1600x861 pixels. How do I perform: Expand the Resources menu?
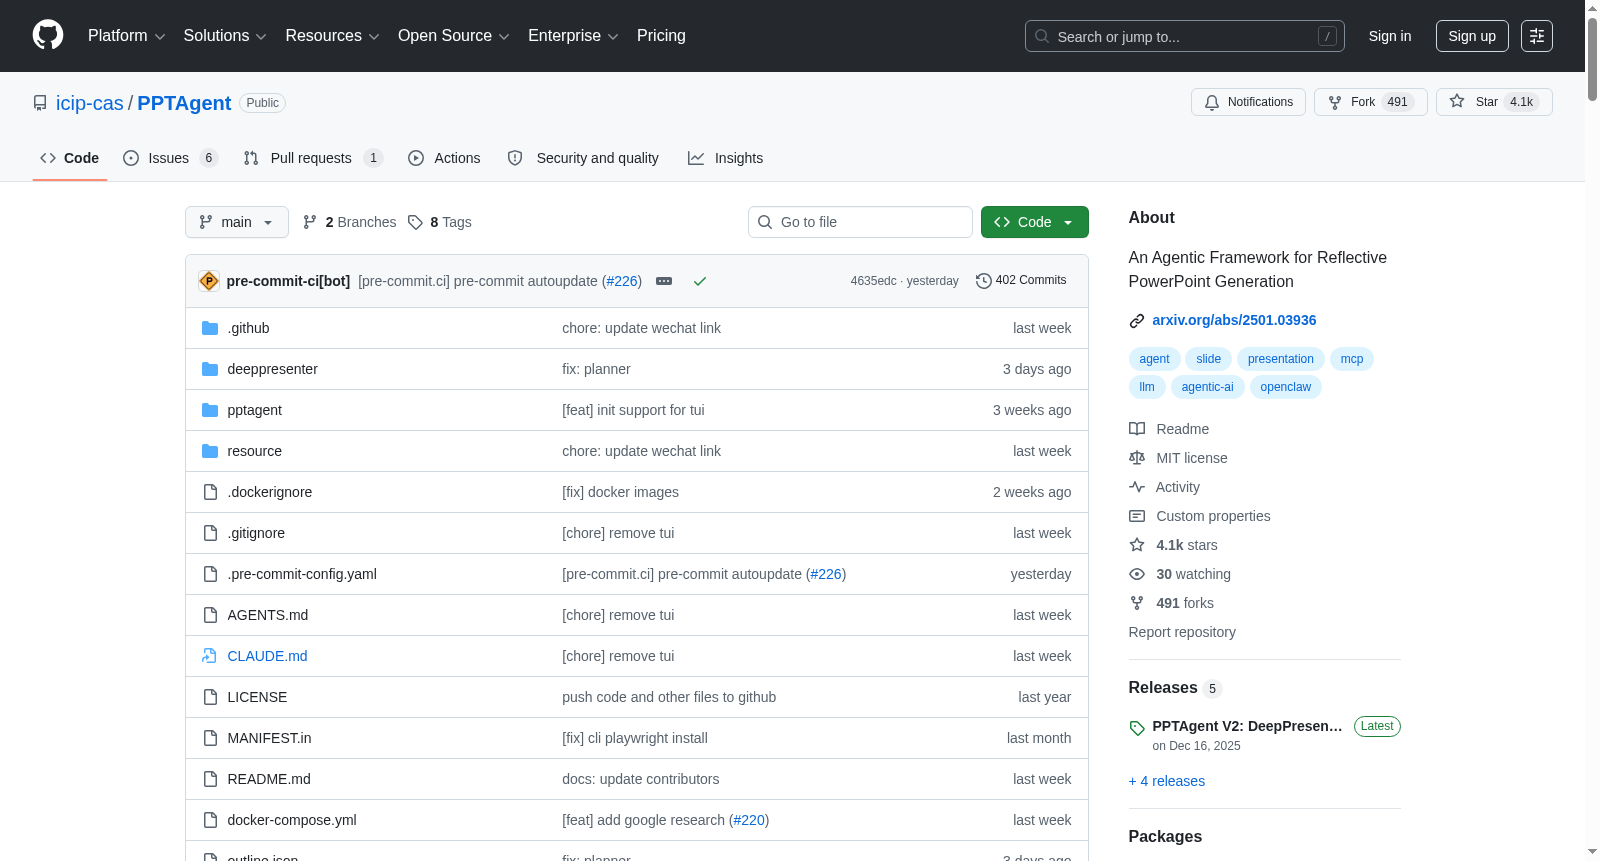pyautogui.click(x=333, y=36)
